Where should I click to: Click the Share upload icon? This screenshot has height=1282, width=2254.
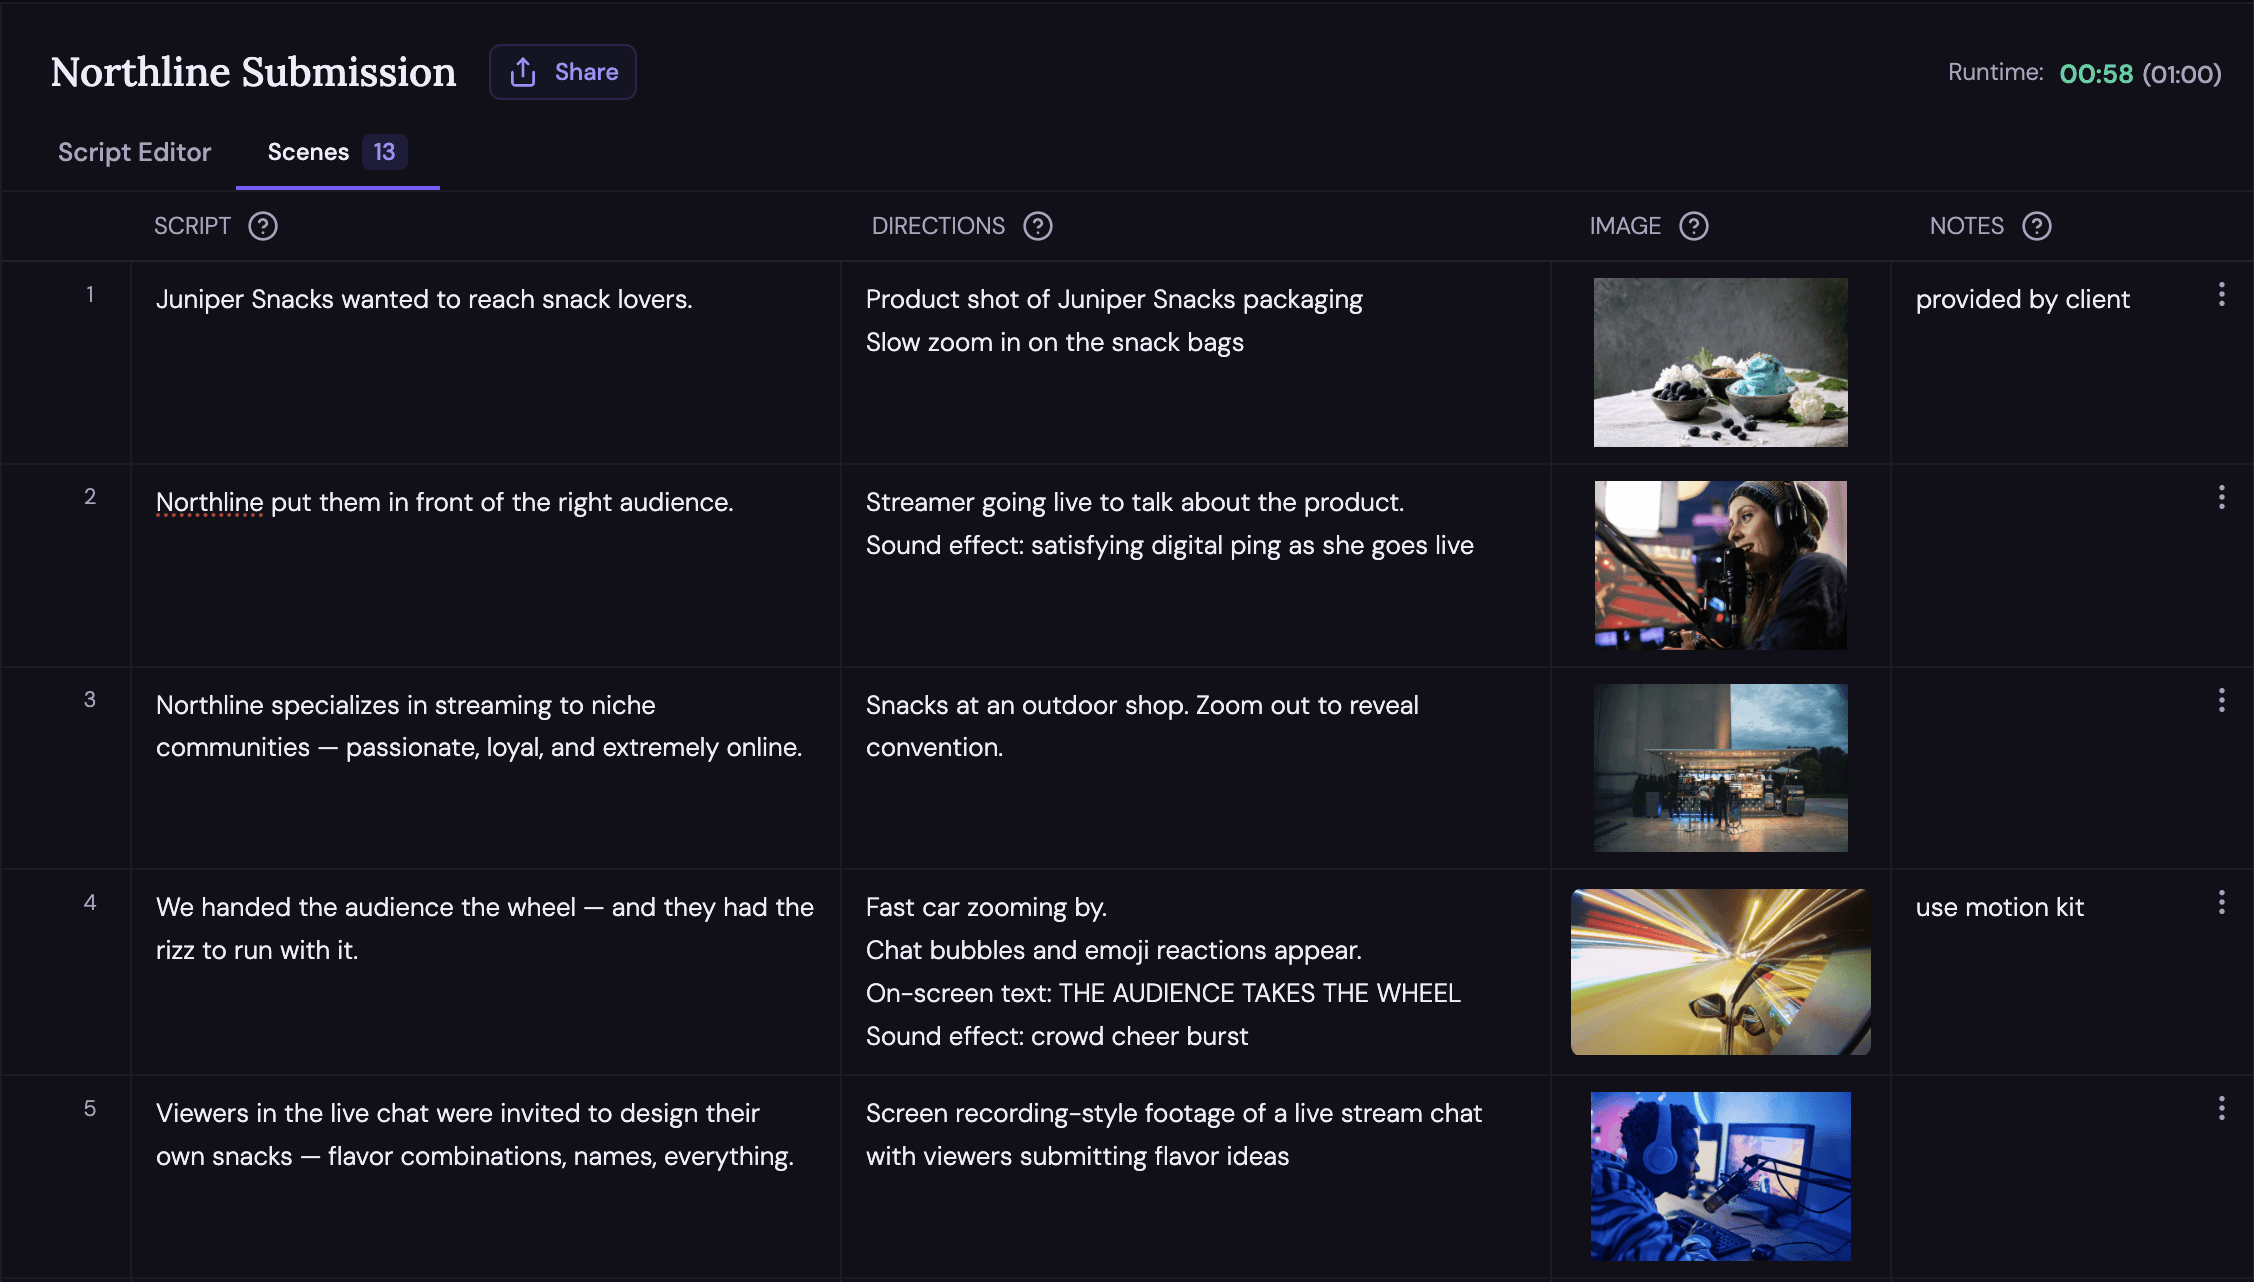523,72
